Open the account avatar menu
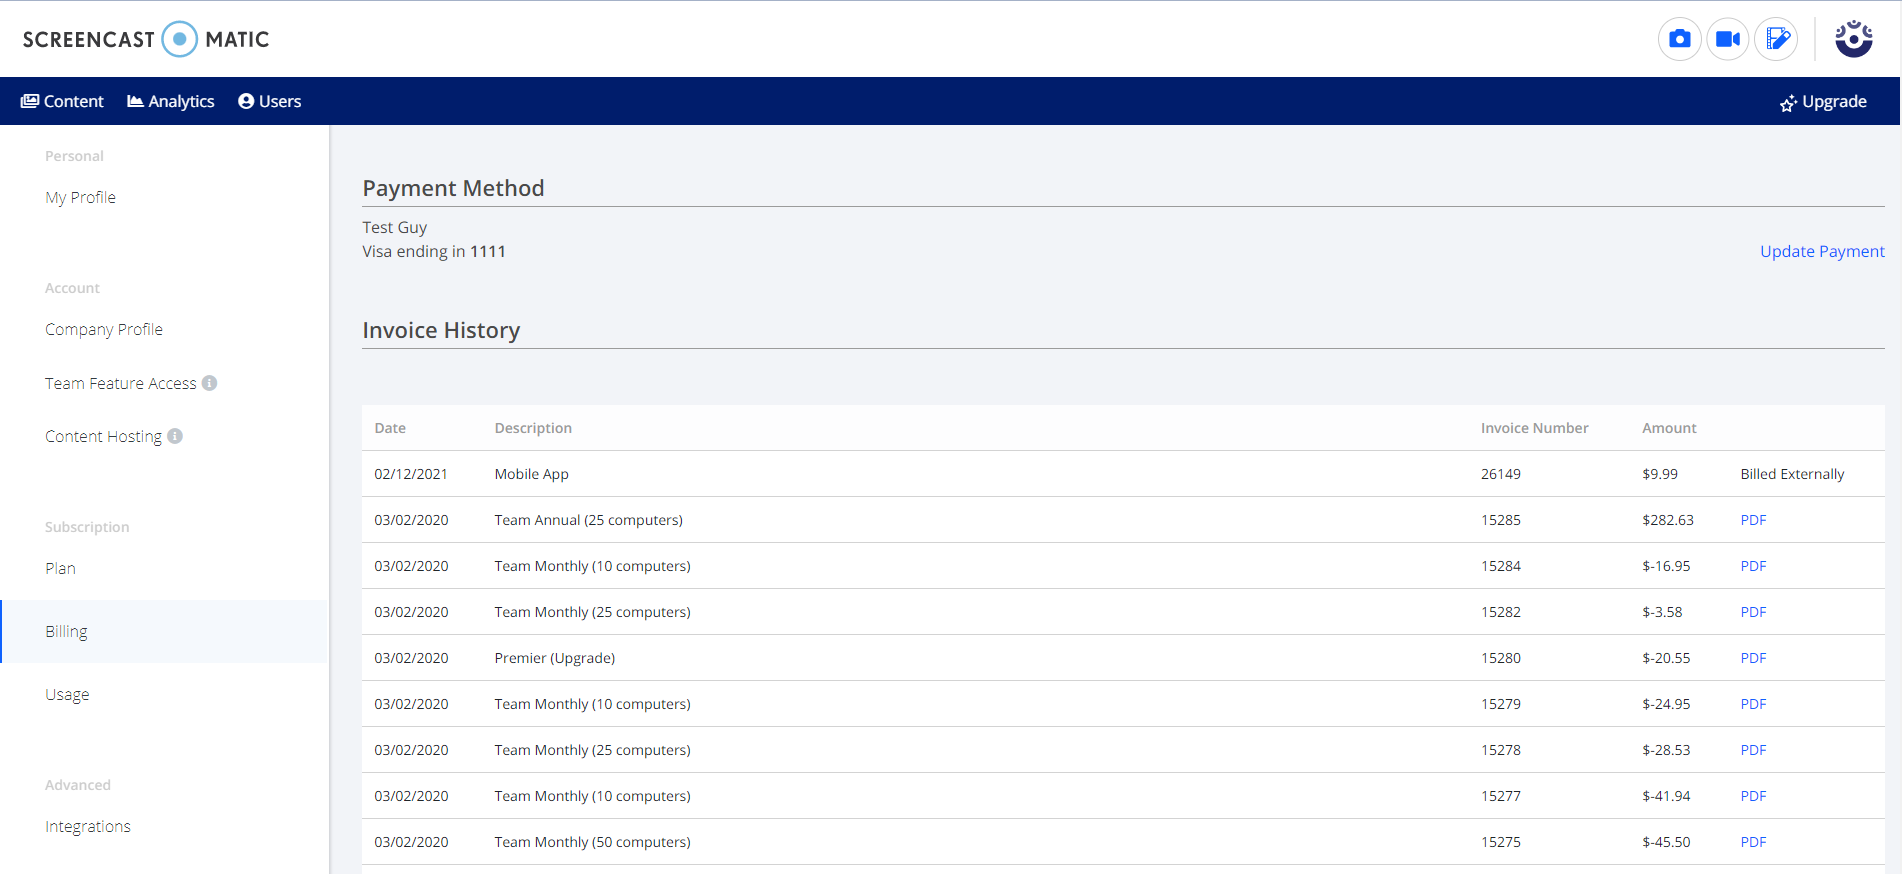Viewport: 1902px width, 874px height. click(x=1854, y=39)
